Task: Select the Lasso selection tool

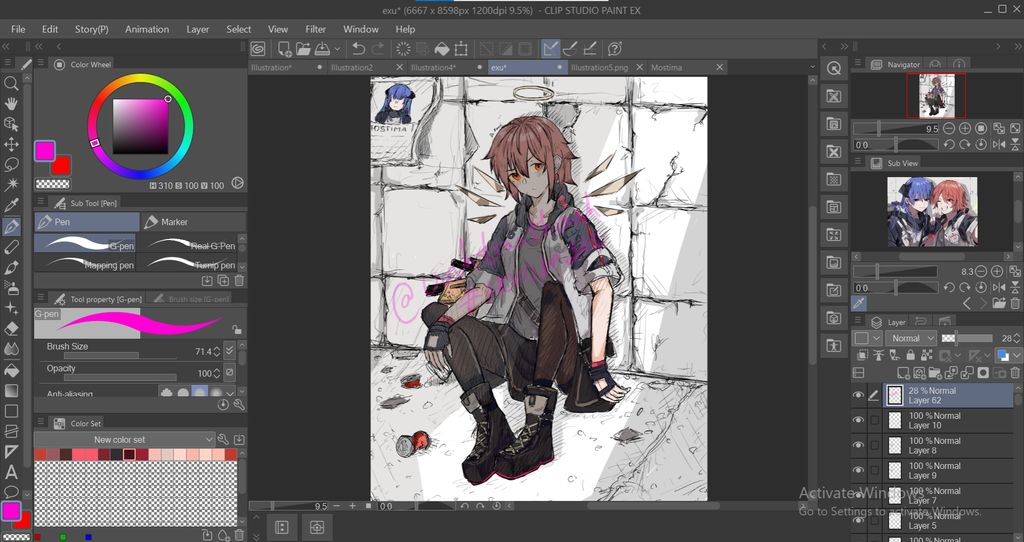Action: pos(11,165)
